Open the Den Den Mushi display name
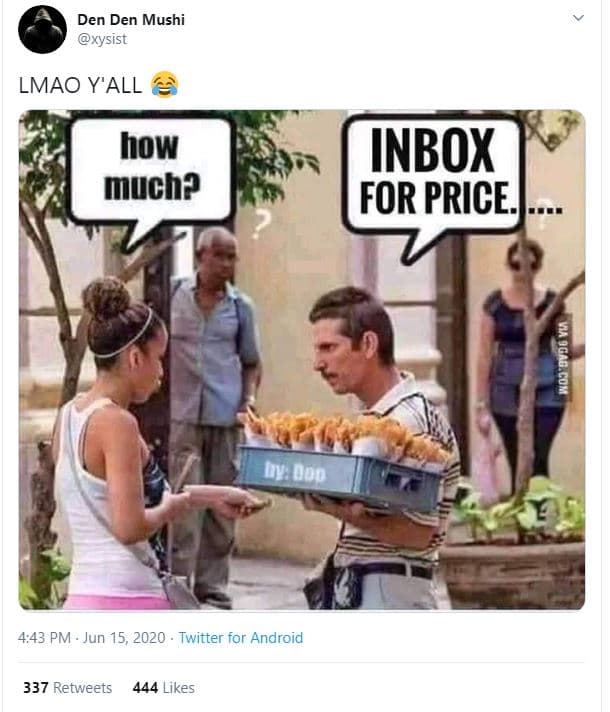 (x=130, y=19)
